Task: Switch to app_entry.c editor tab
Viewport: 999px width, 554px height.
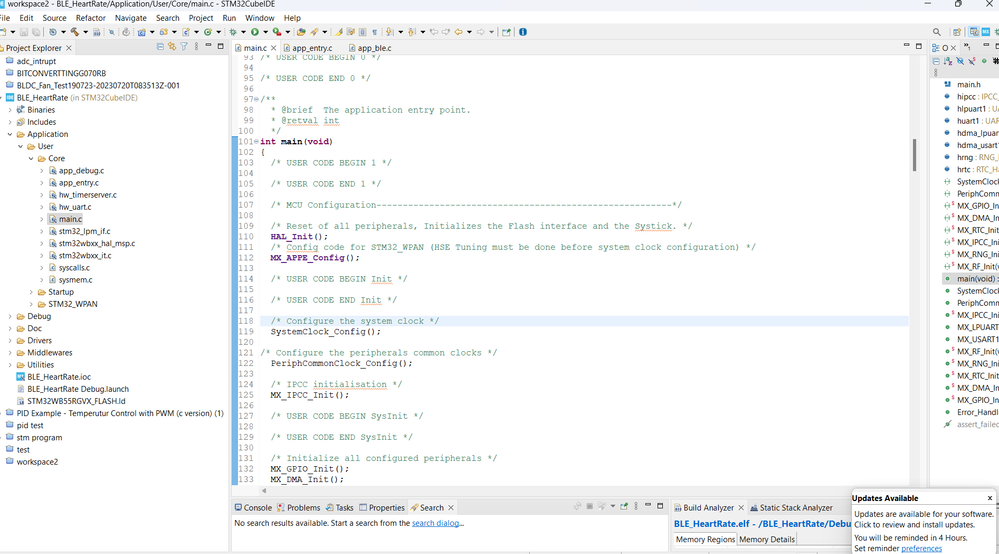Action: 312,48
